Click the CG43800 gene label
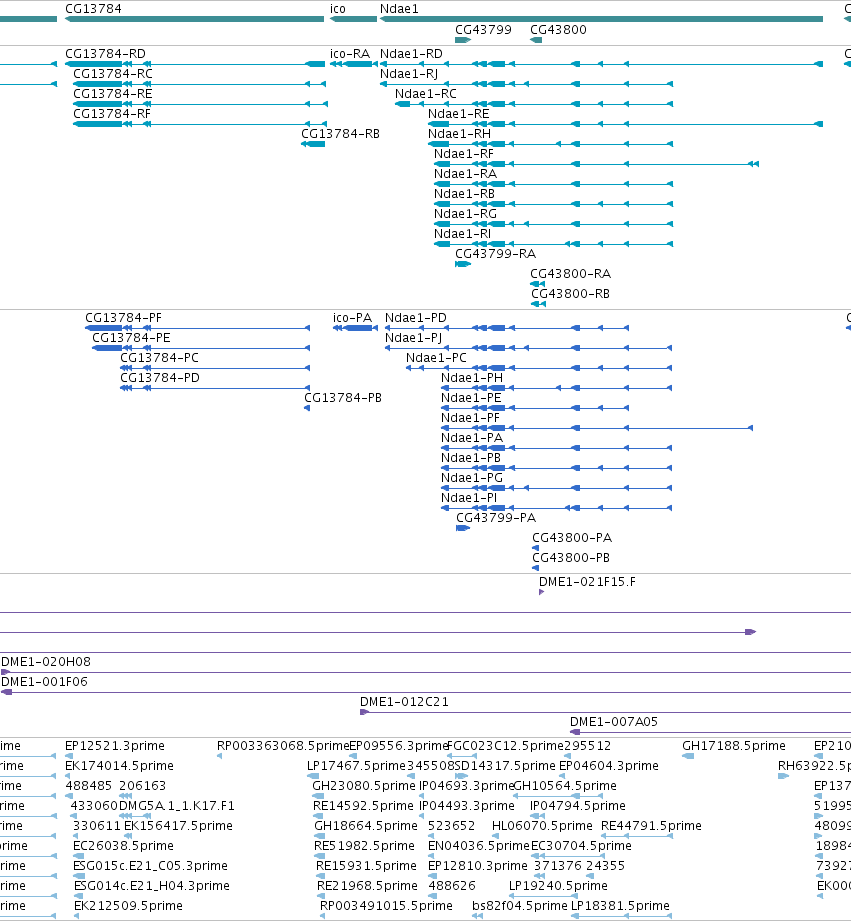 [558, 29]
